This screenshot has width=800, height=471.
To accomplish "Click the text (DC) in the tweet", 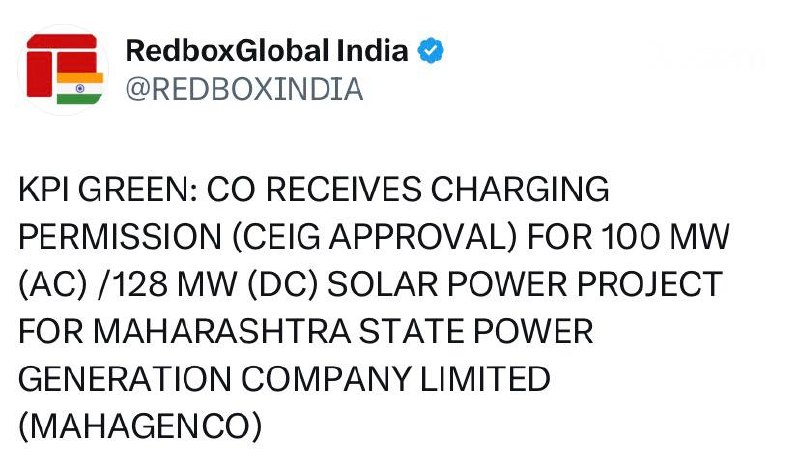I will click(x=283, y=285).
